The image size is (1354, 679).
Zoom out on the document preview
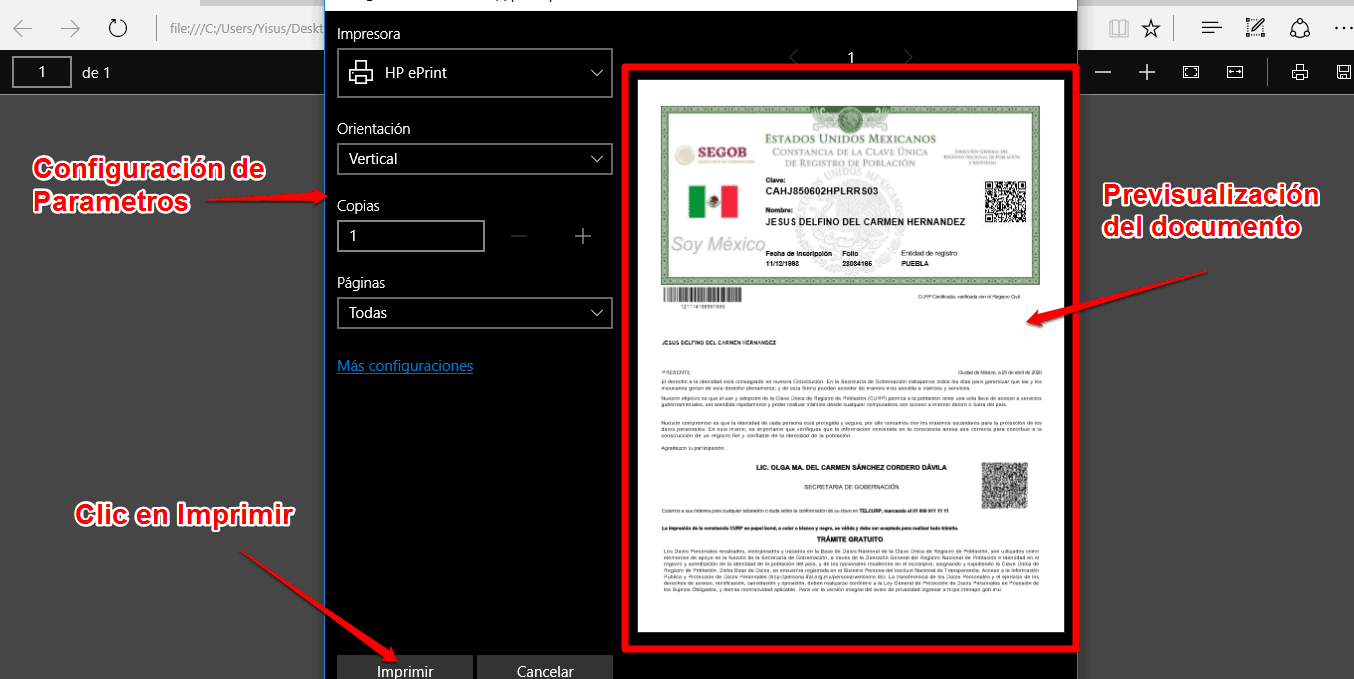click(x=1103, y=71)
